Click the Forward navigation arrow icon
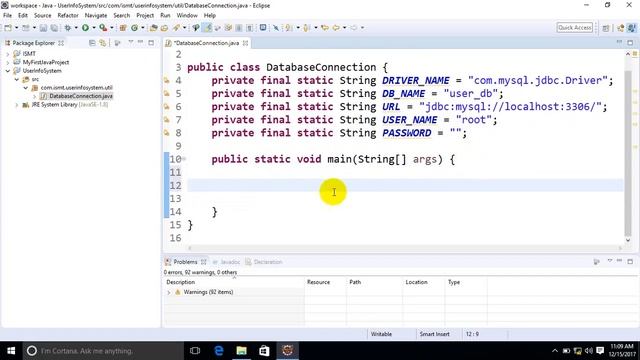Image resolution: width=640 pixels, height=360 pixels. tap(353, 28)
